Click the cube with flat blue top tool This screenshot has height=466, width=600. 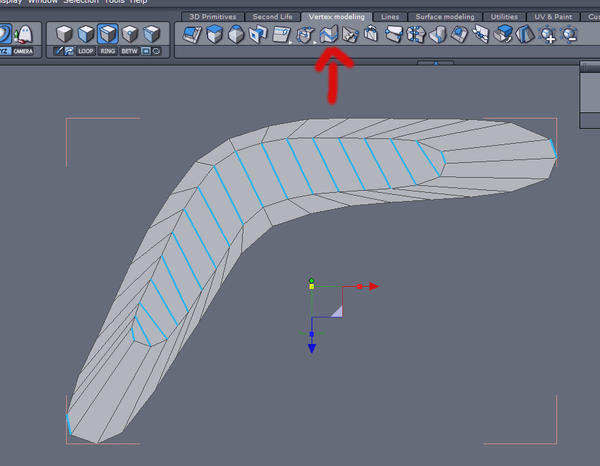click(215, 34)
